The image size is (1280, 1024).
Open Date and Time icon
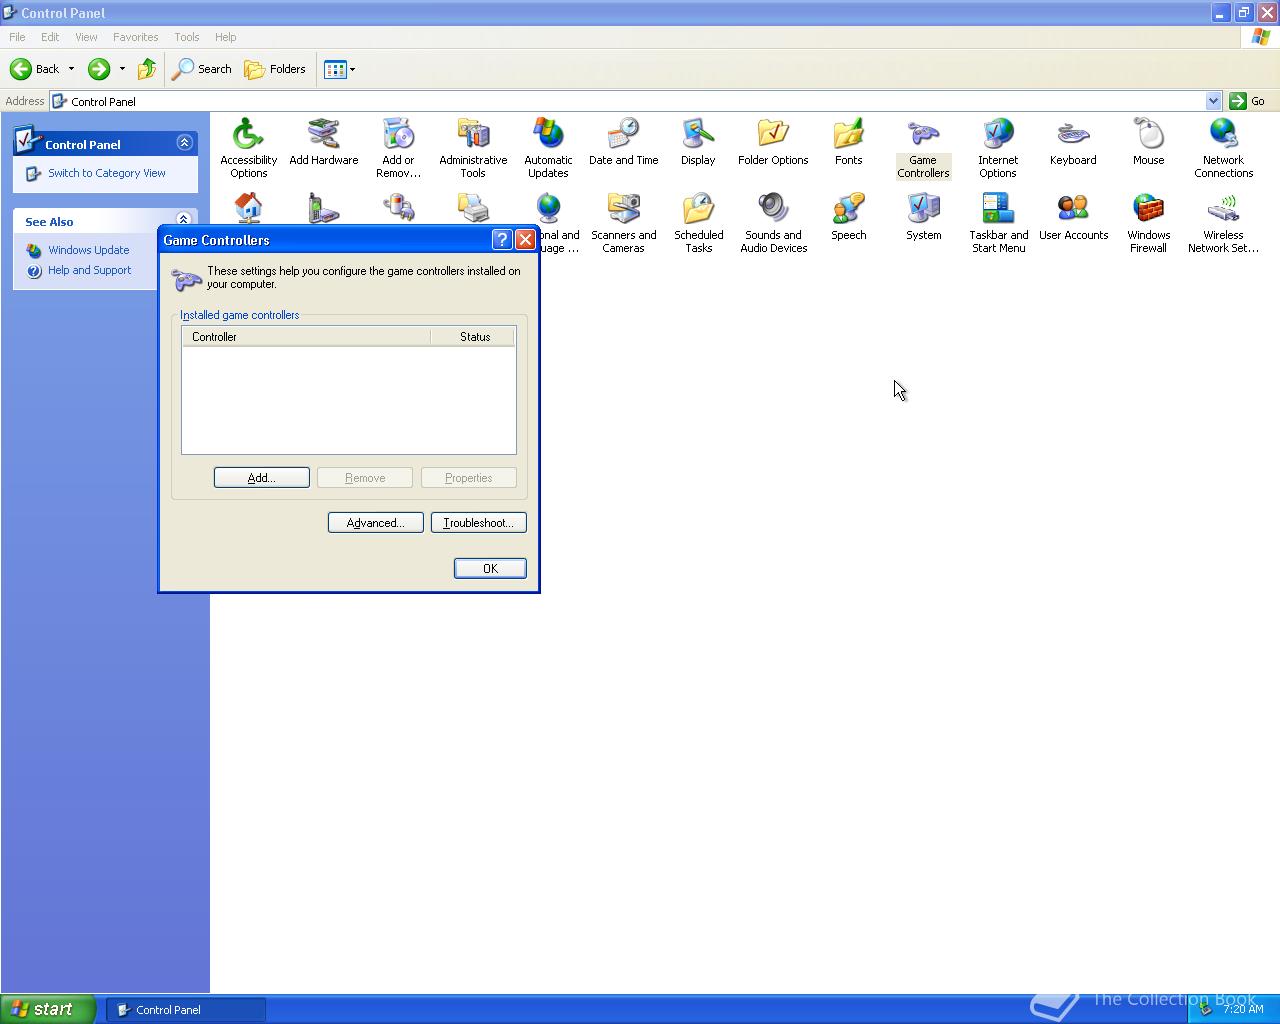point(623,142)
